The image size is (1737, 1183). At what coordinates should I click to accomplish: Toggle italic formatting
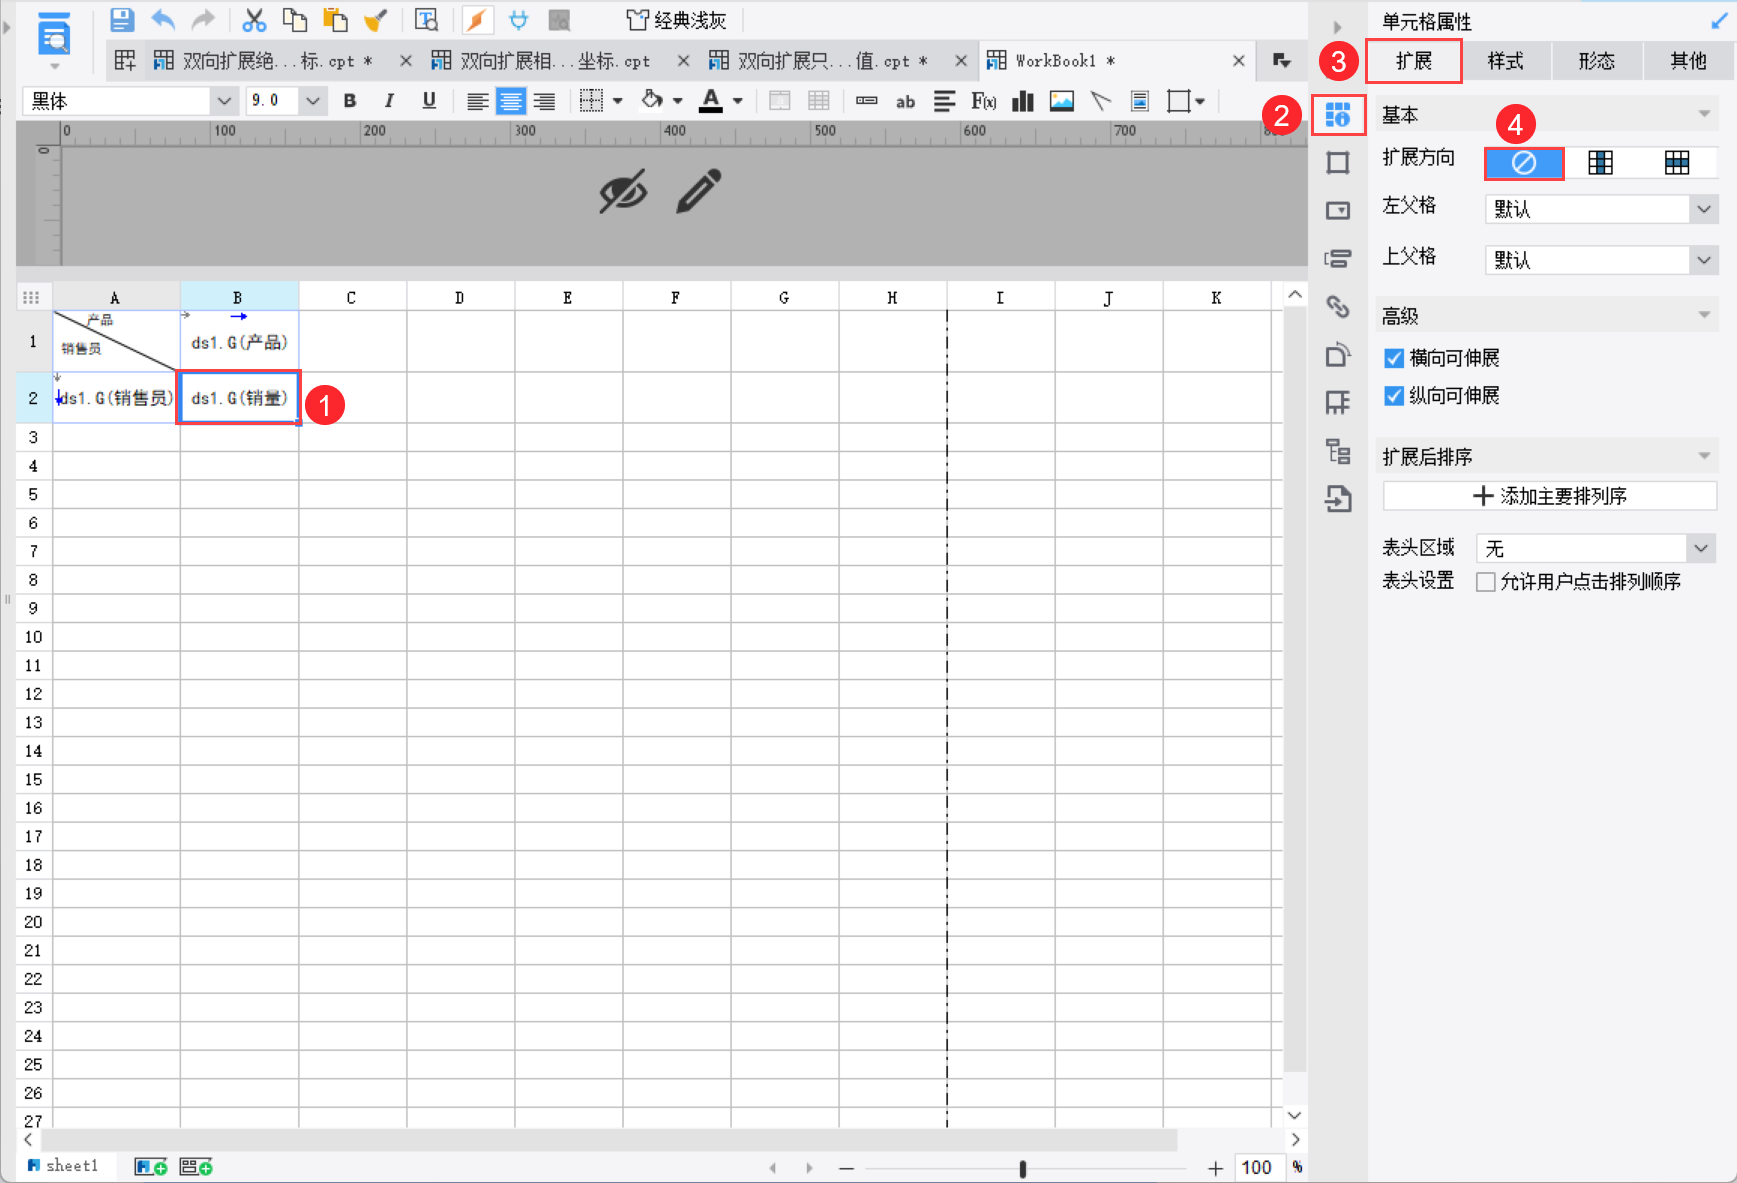389,101
